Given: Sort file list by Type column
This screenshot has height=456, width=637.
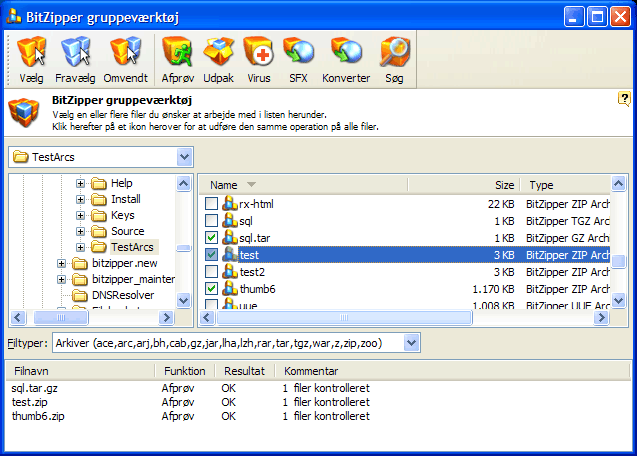Looking at the screenshot, I should click(565, 185).
